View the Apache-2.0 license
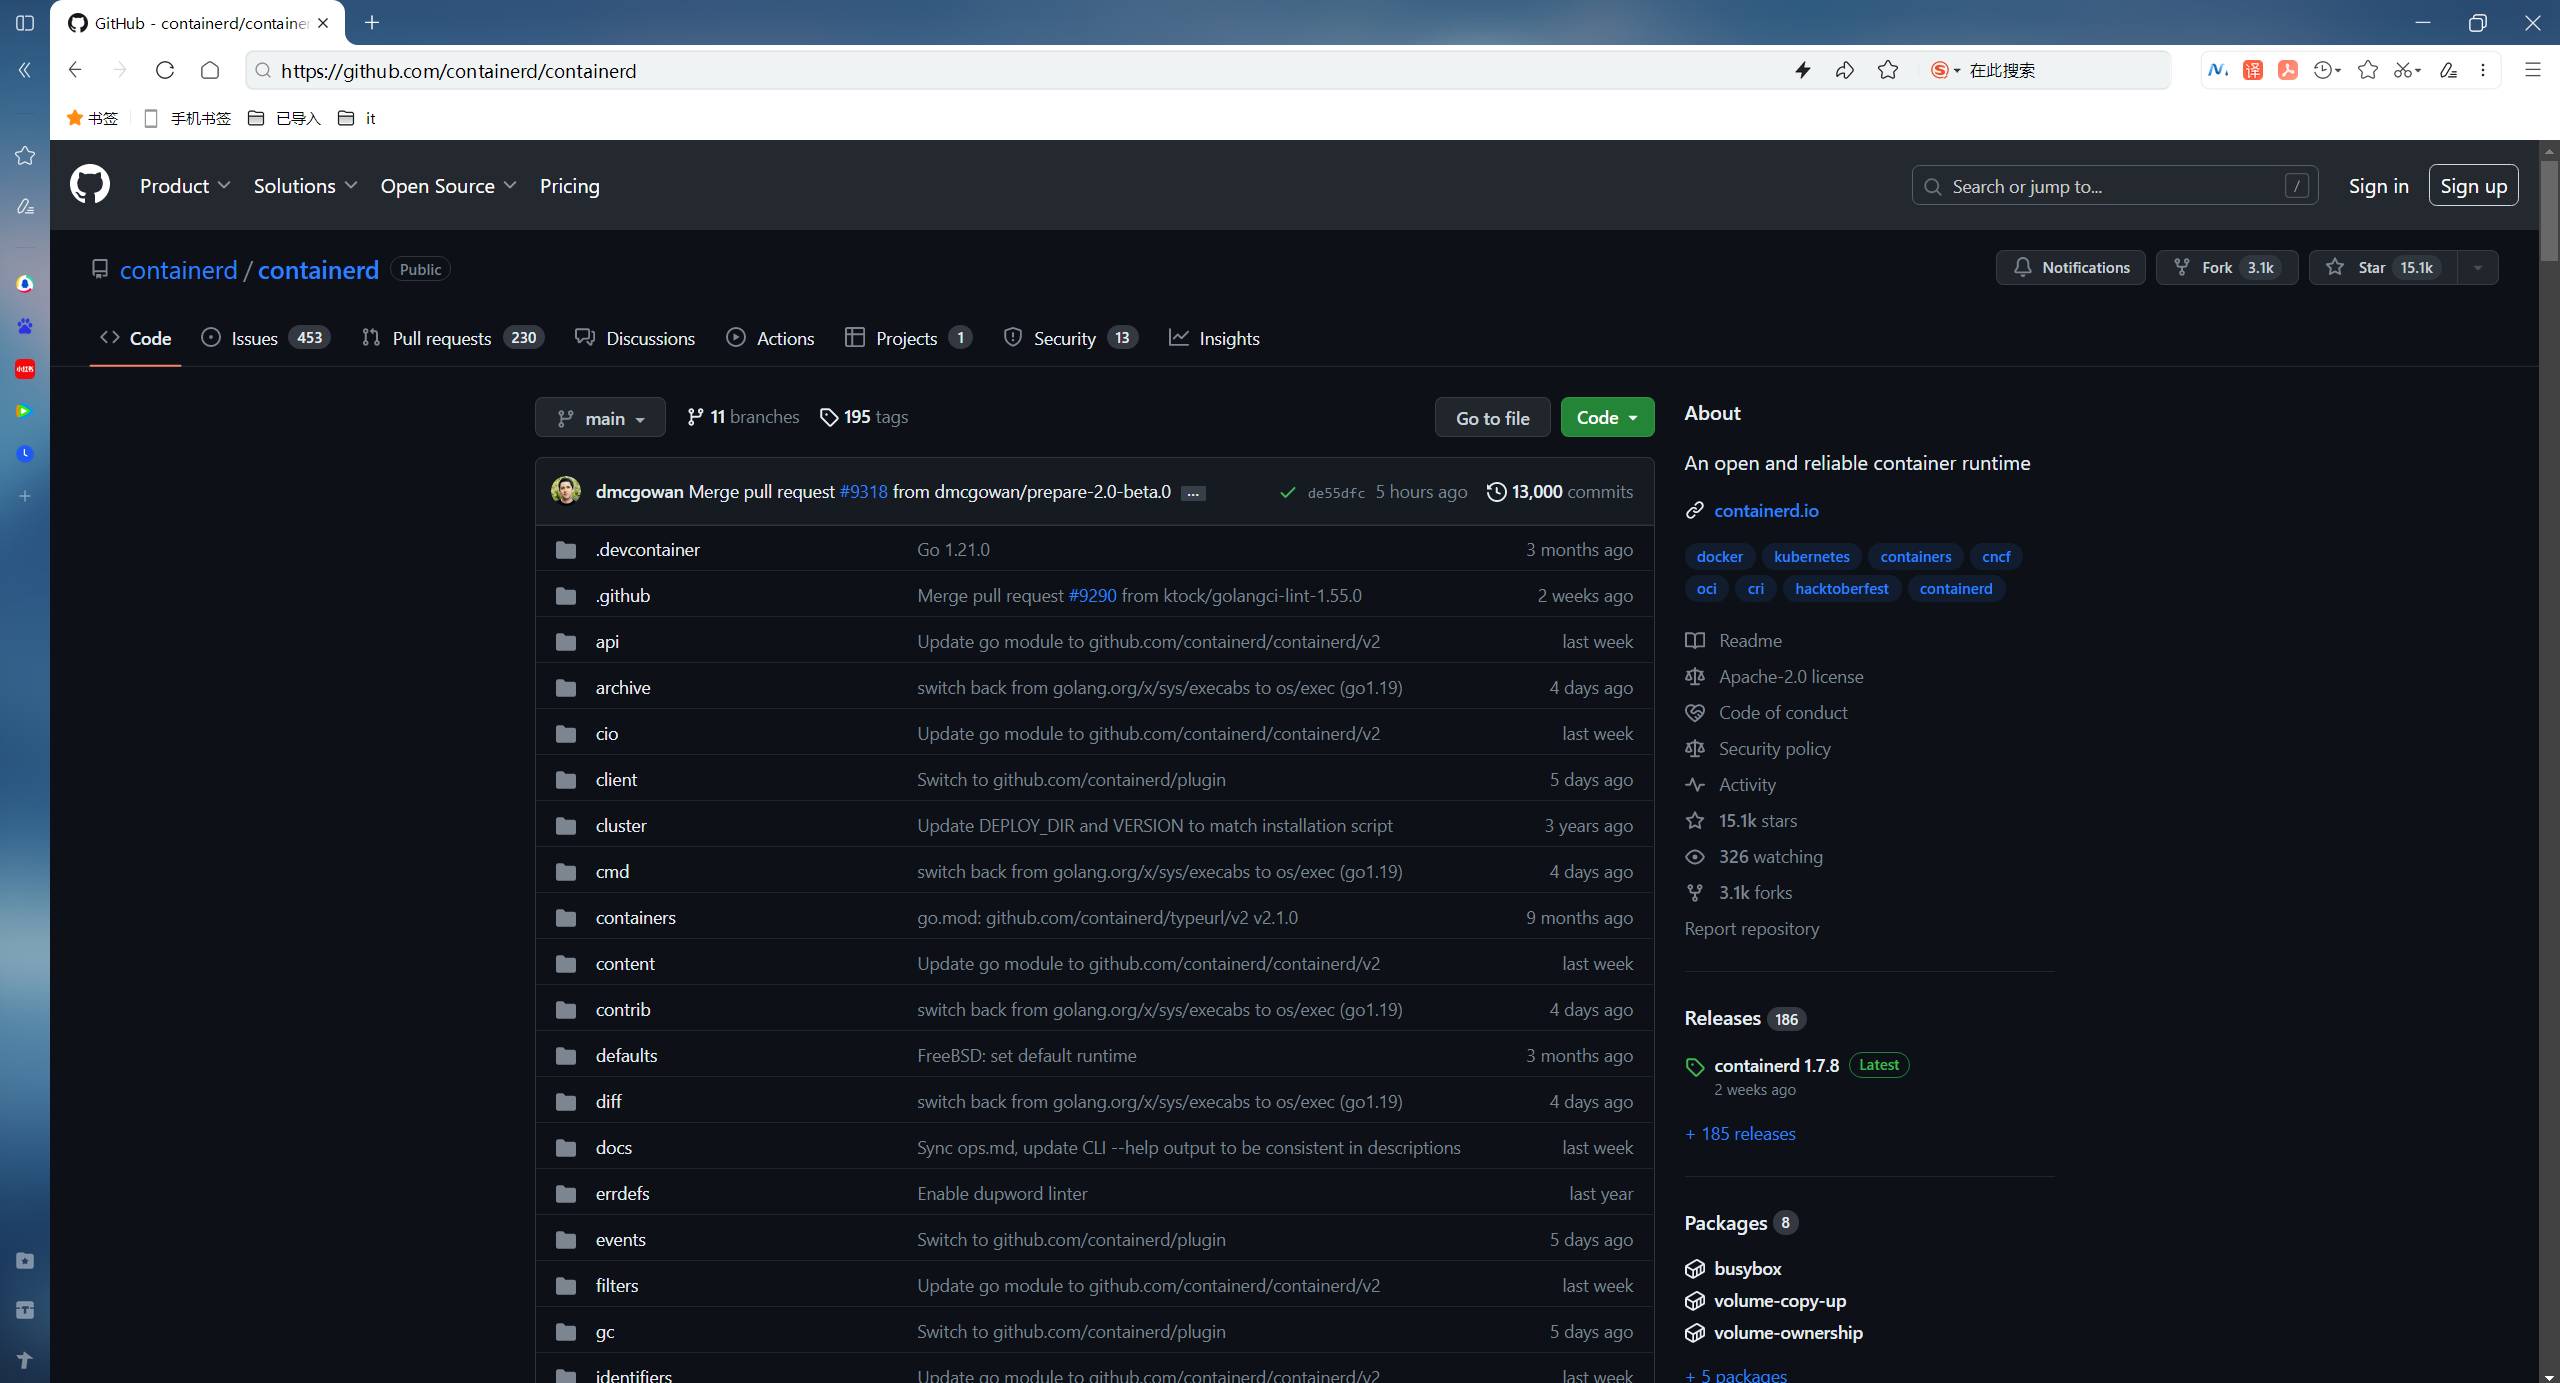The height and width of the screenshot is (1383, 2560). [1791, 676]
